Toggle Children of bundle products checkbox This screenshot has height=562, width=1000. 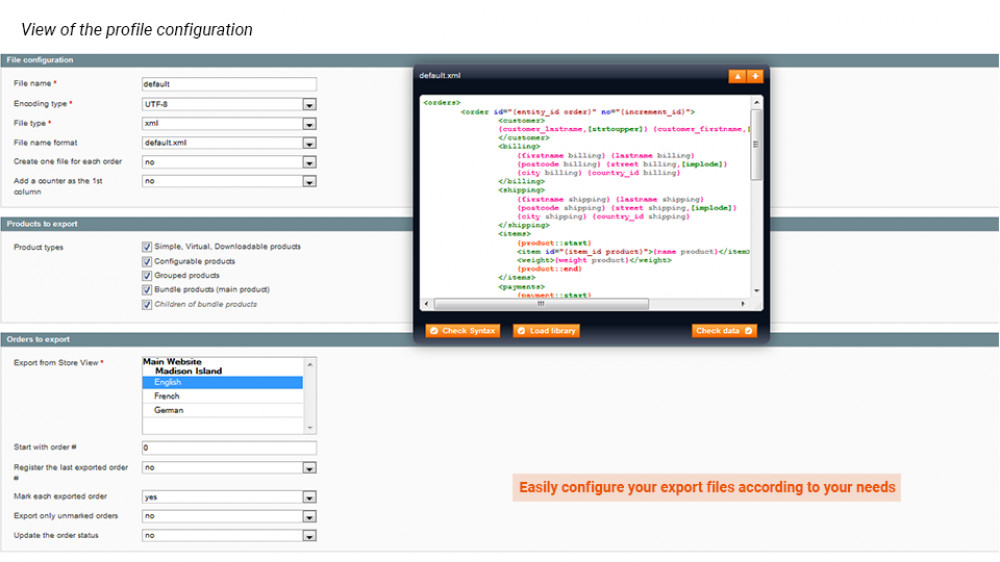click(147, 304)
